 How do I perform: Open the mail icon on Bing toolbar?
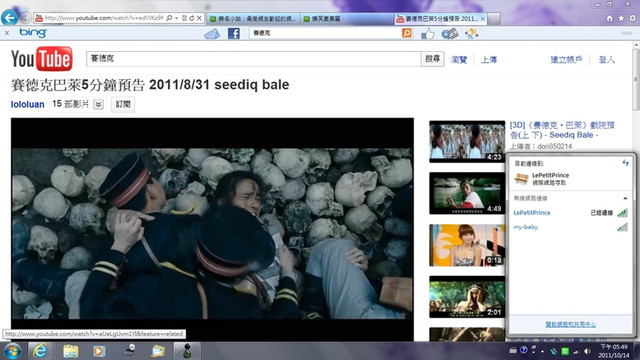(x=212, y=33)
